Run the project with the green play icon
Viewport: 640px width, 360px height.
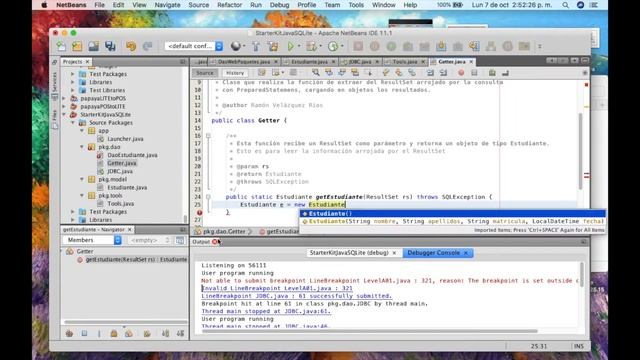[291, 46]
